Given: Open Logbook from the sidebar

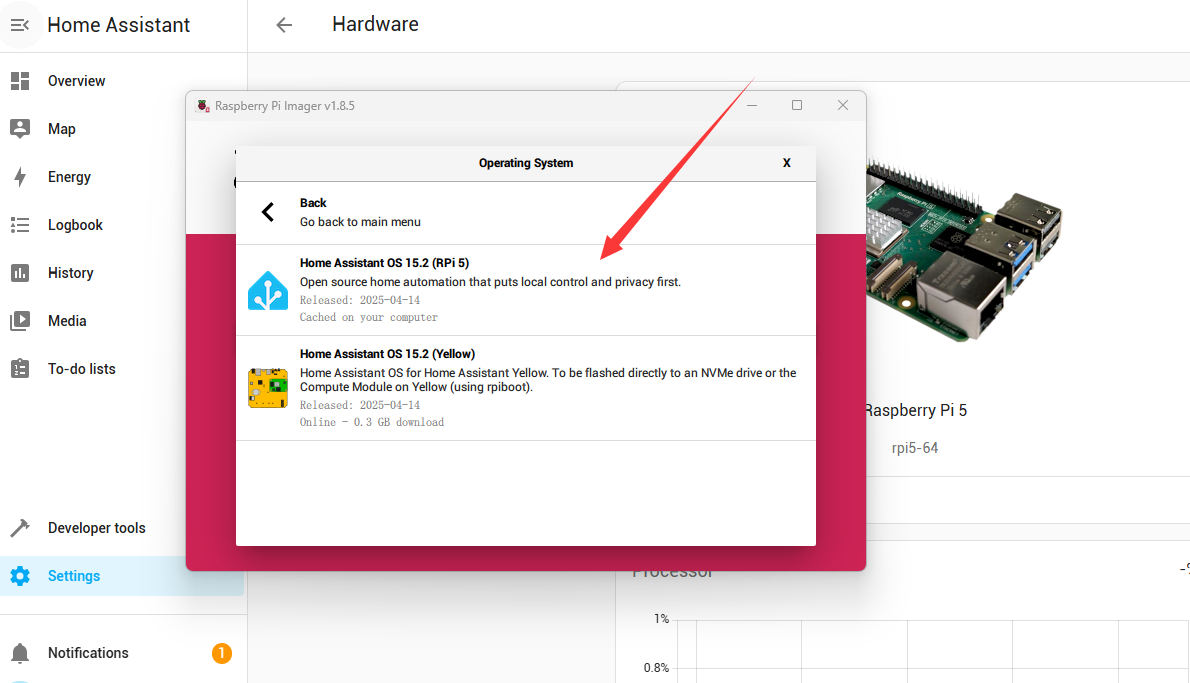Looking at the screenshot, I should (x=75, y=225).
